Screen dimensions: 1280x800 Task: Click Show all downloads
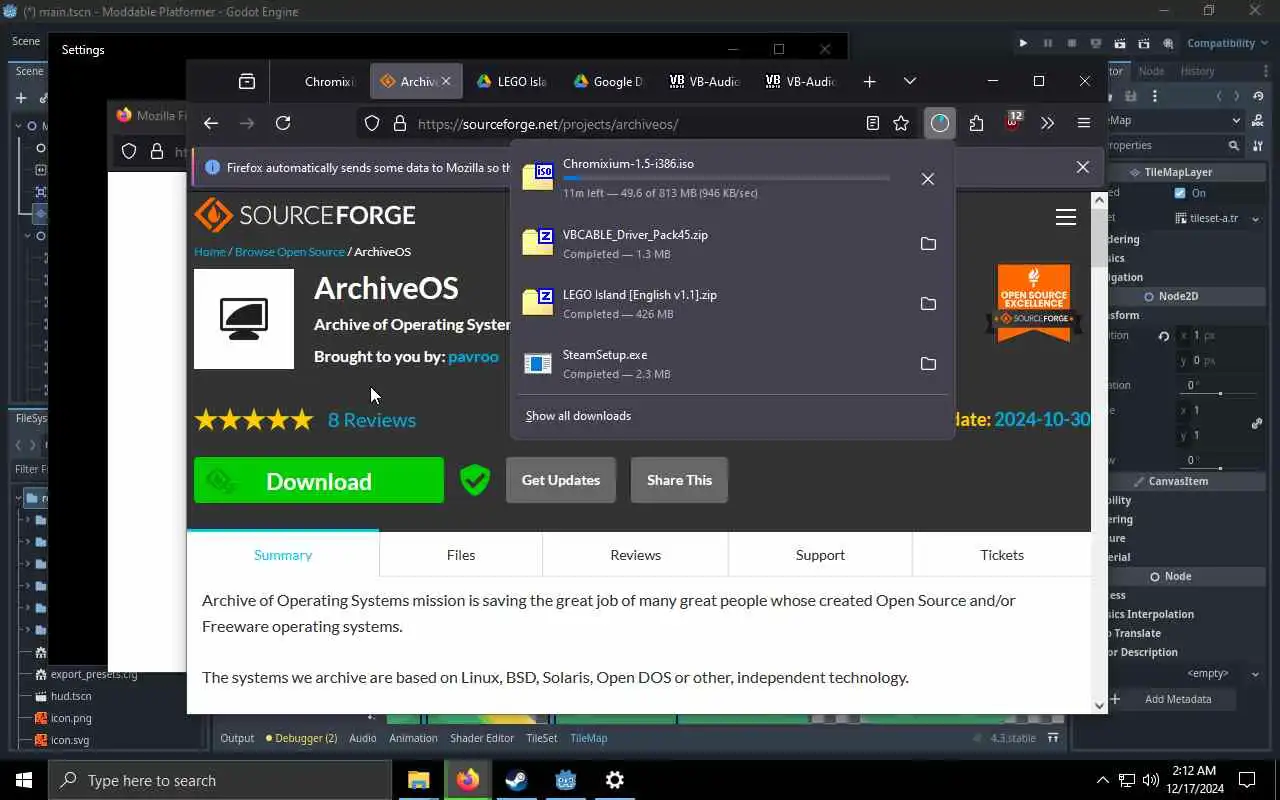[x=578, y=416]
